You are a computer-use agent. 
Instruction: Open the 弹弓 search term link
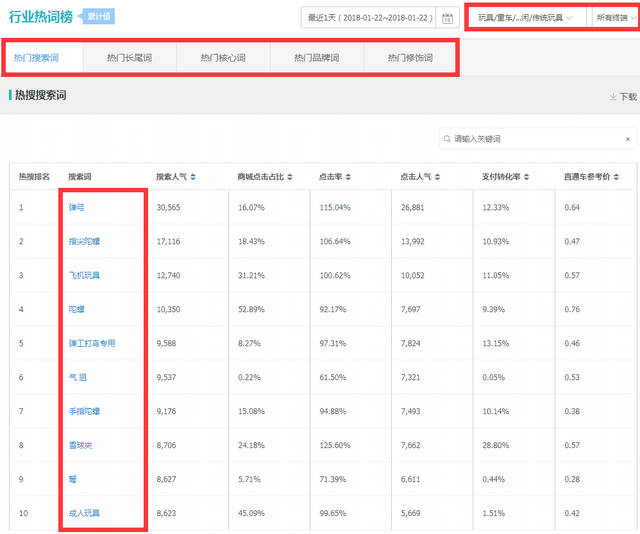pos(76,207)
